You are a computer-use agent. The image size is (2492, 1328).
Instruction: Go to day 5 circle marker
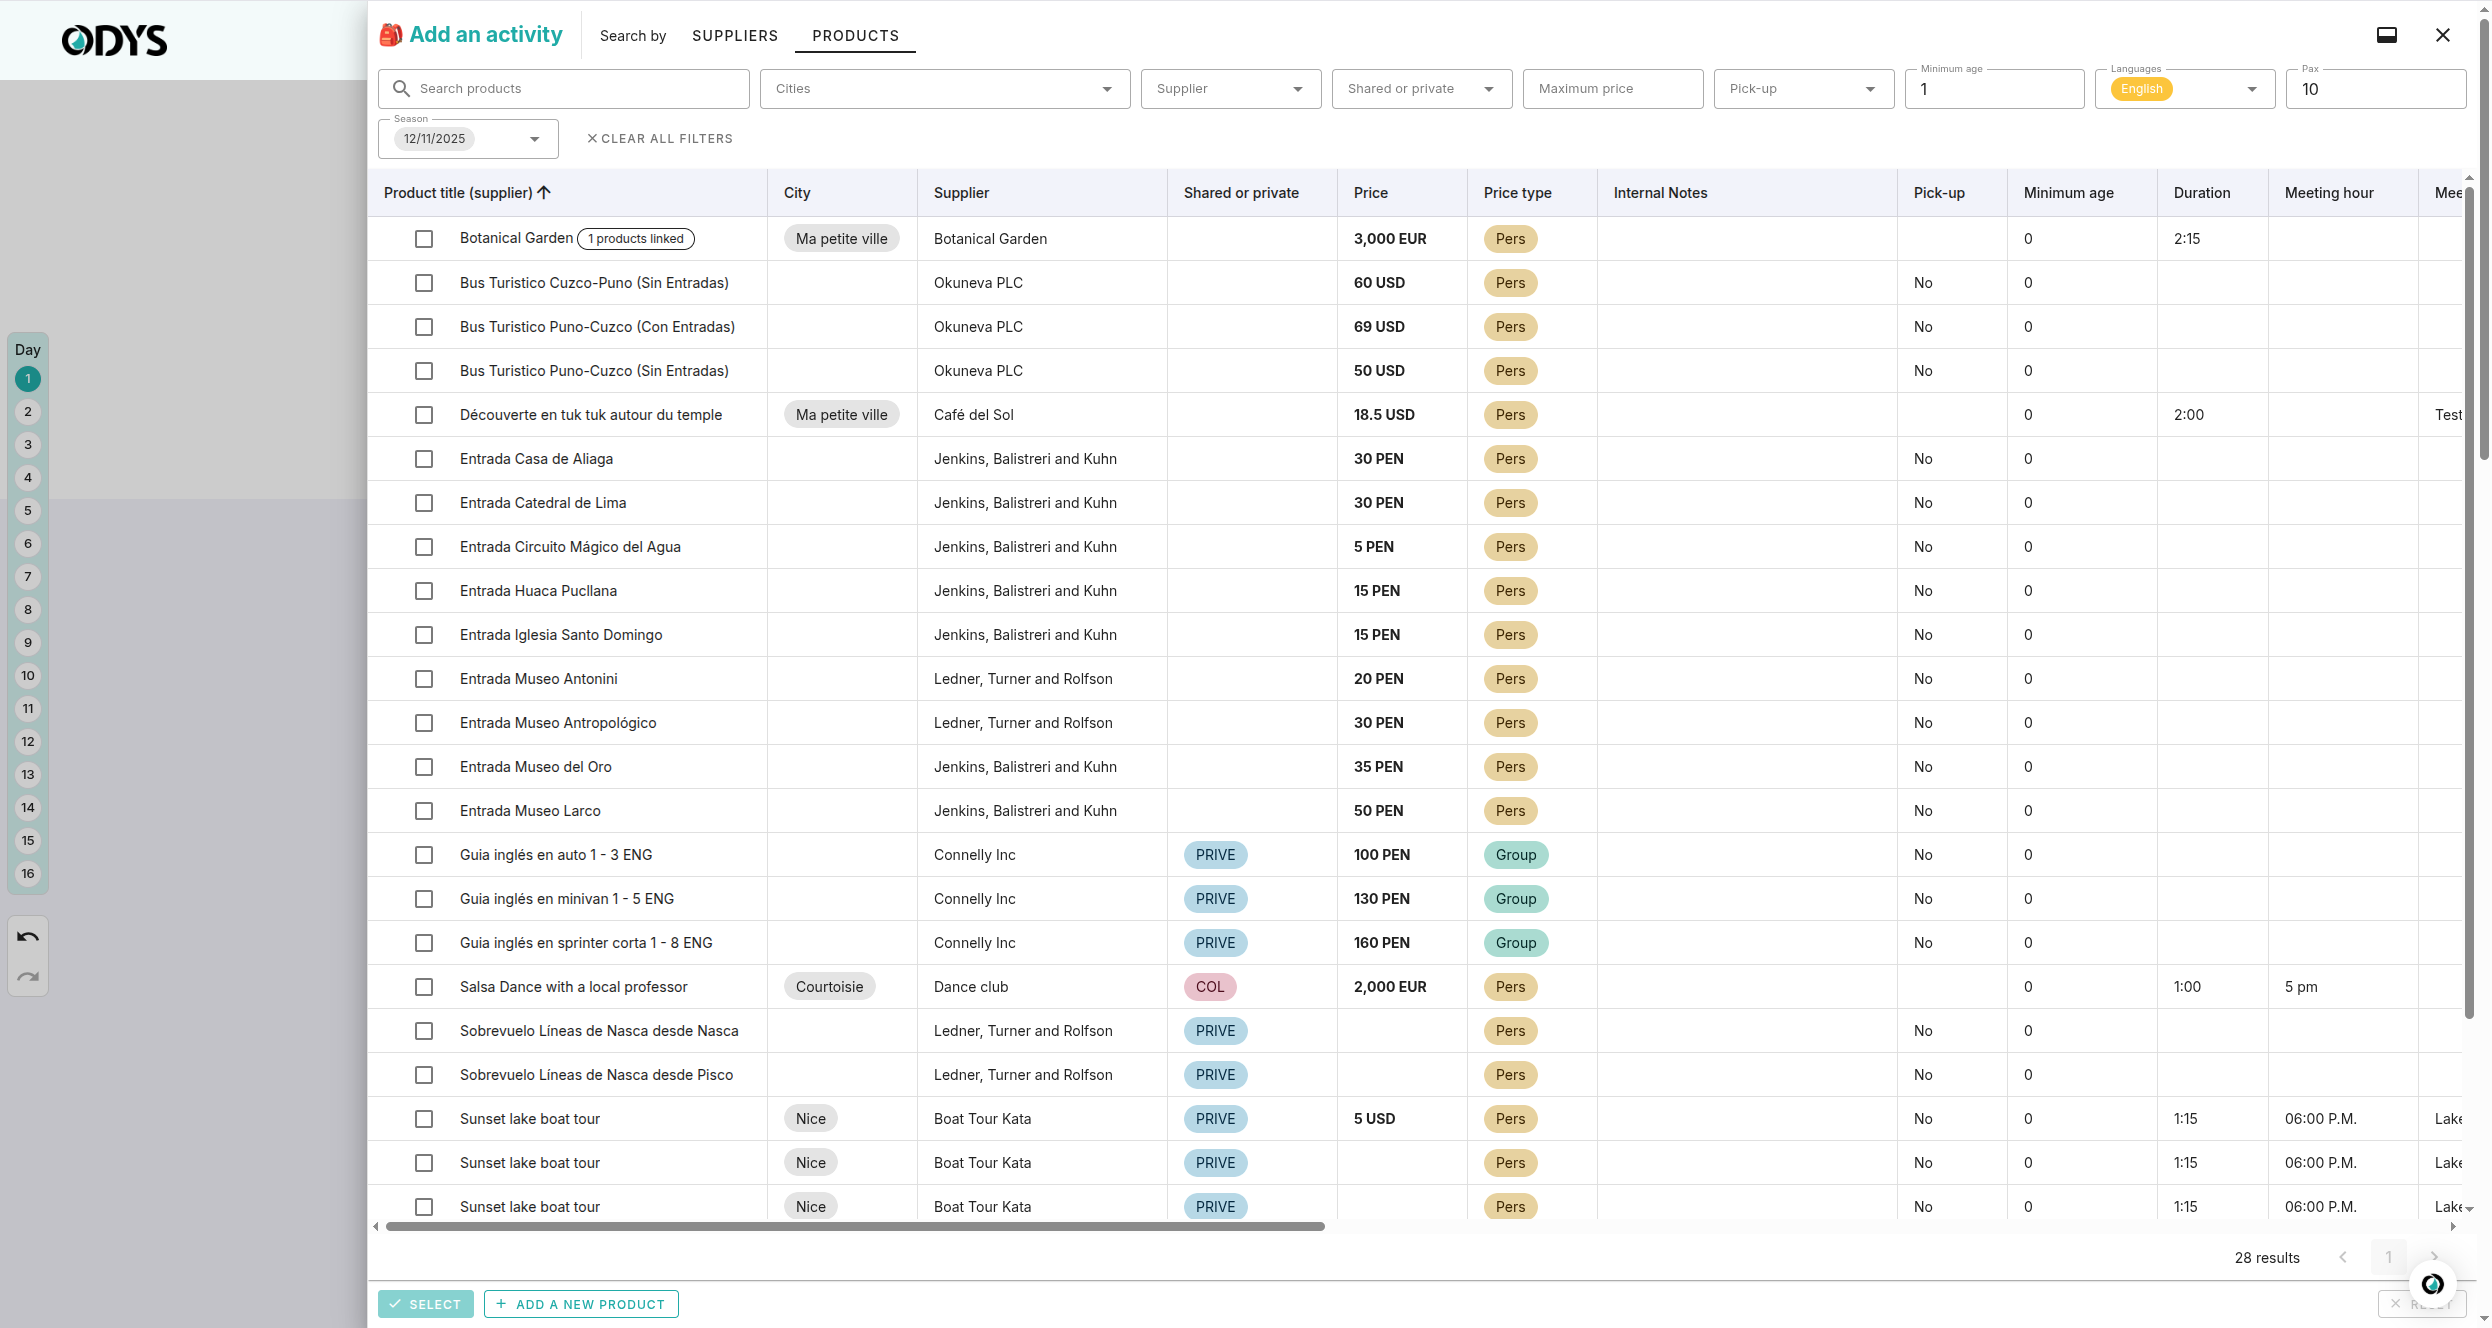pos(28,511)
